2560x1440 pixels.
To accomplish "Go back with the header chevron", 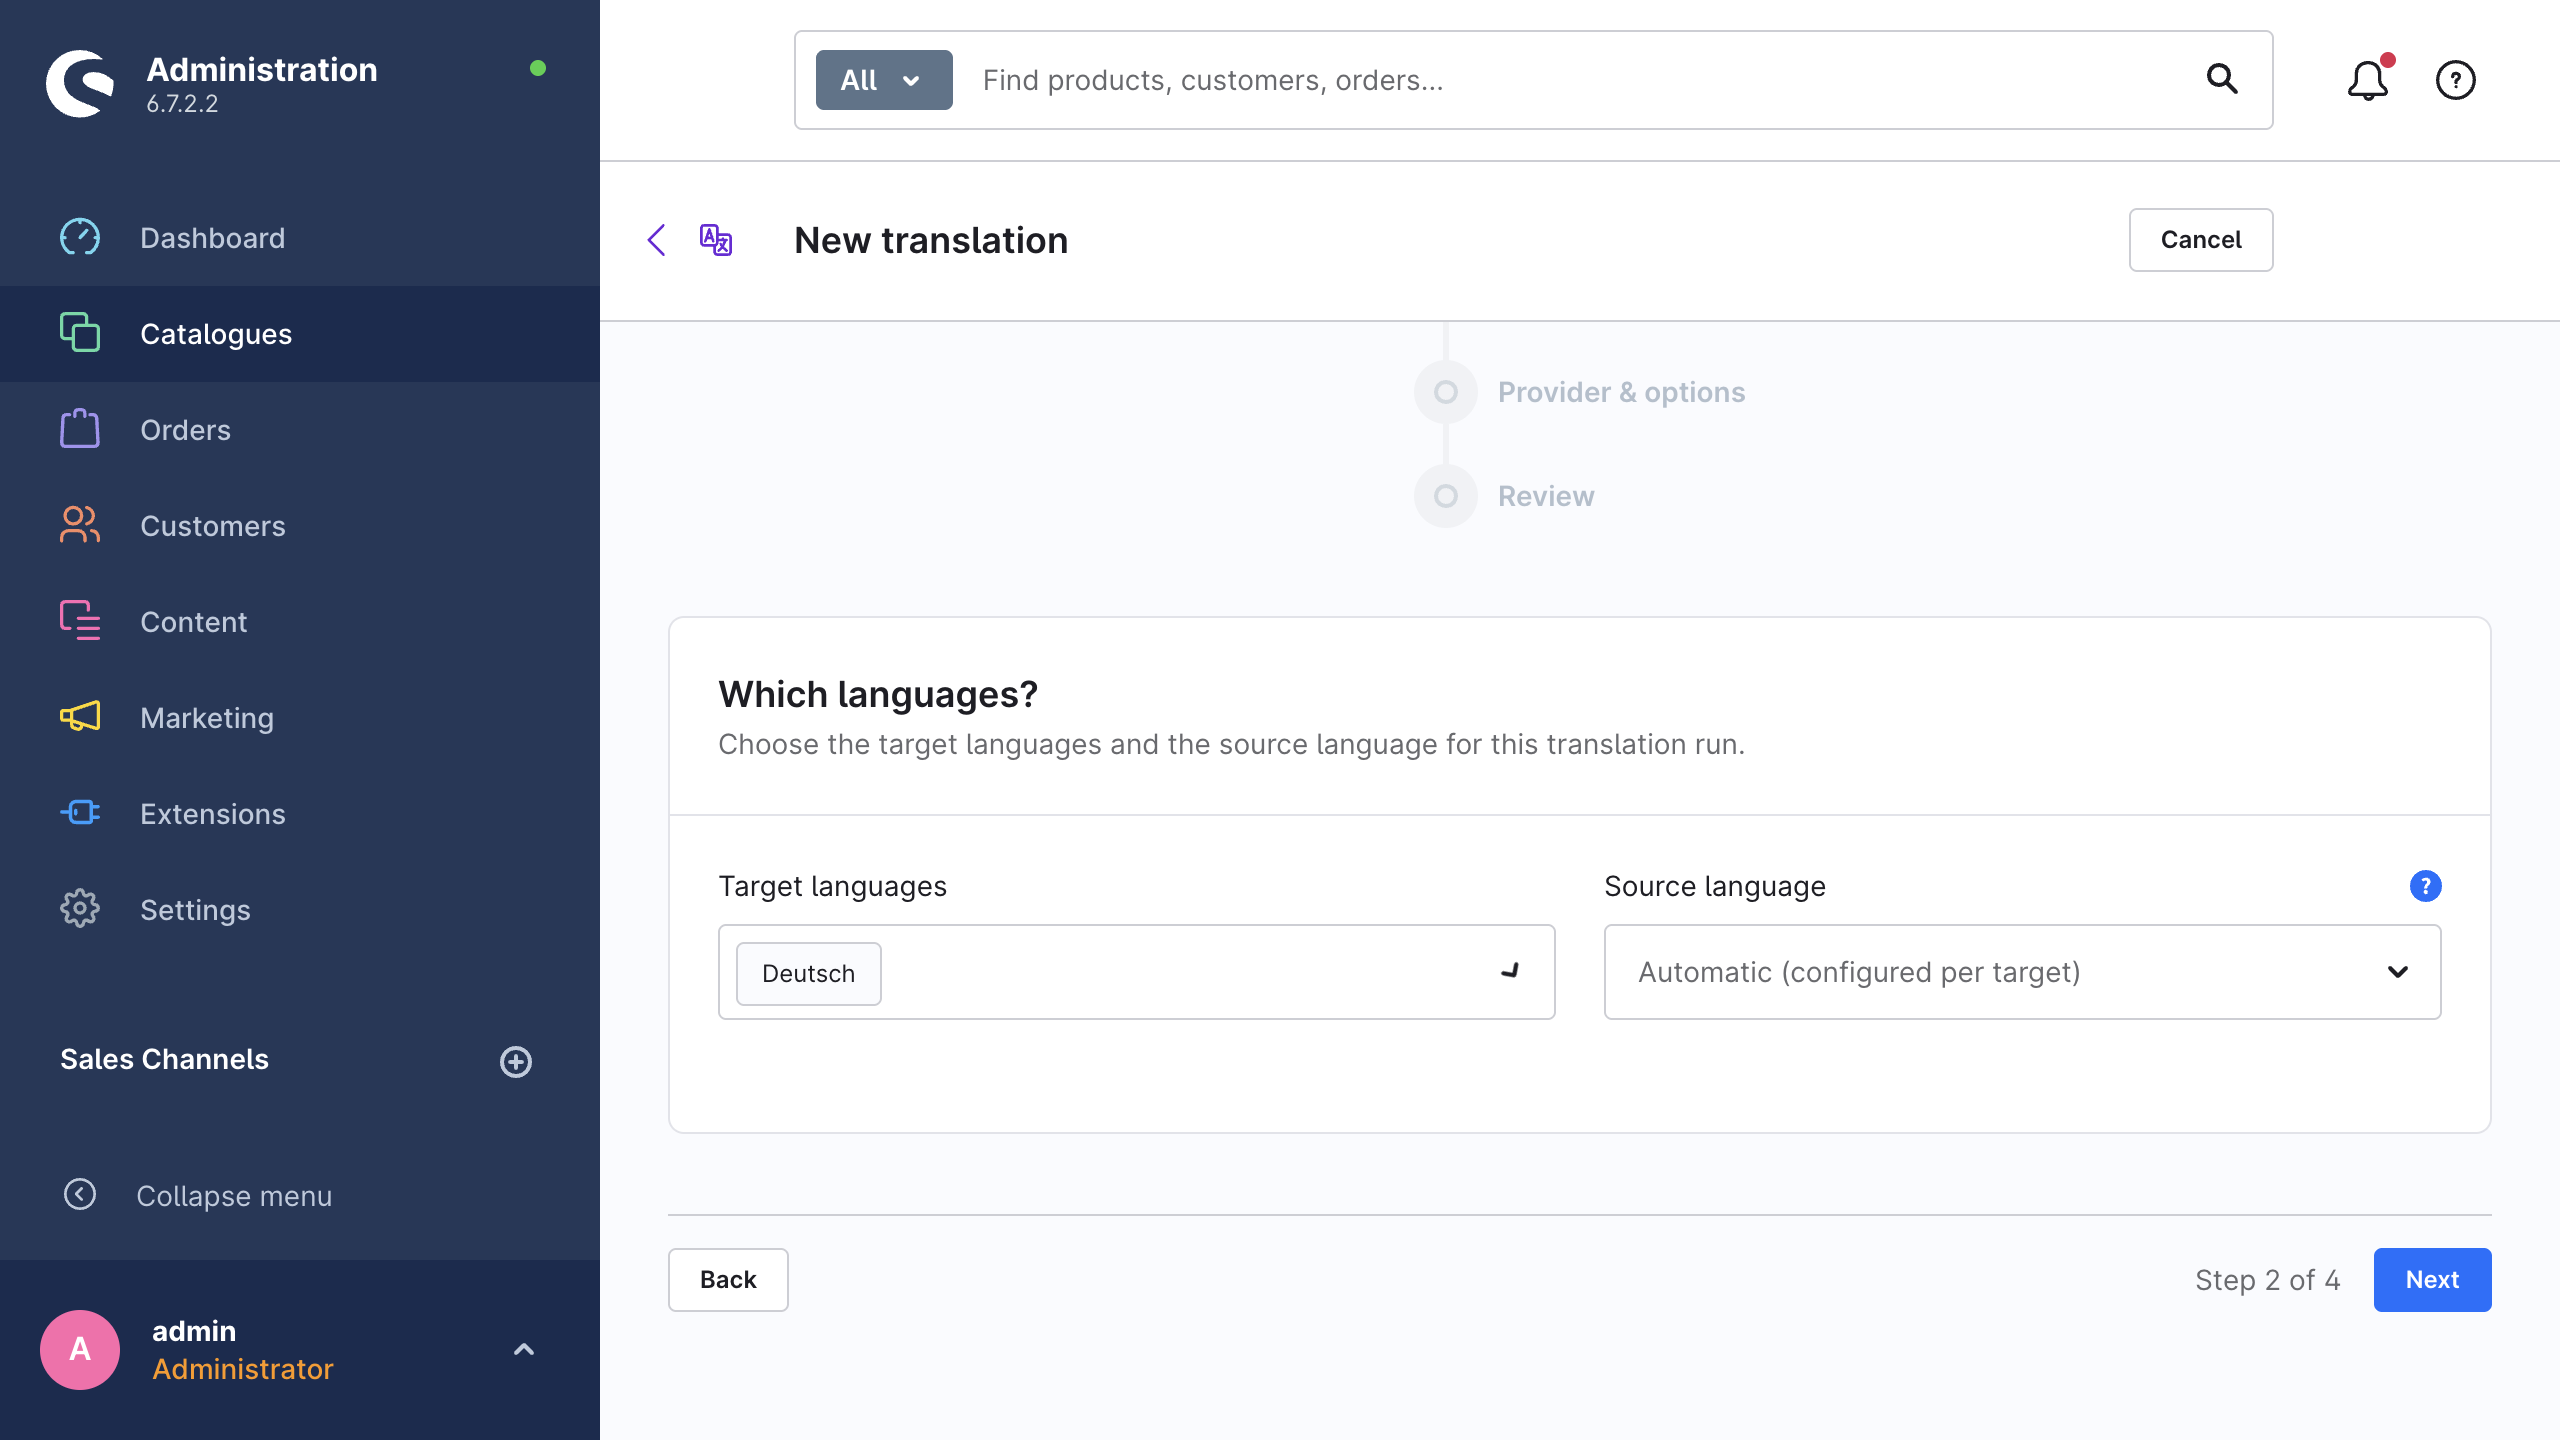I will 657,240.
